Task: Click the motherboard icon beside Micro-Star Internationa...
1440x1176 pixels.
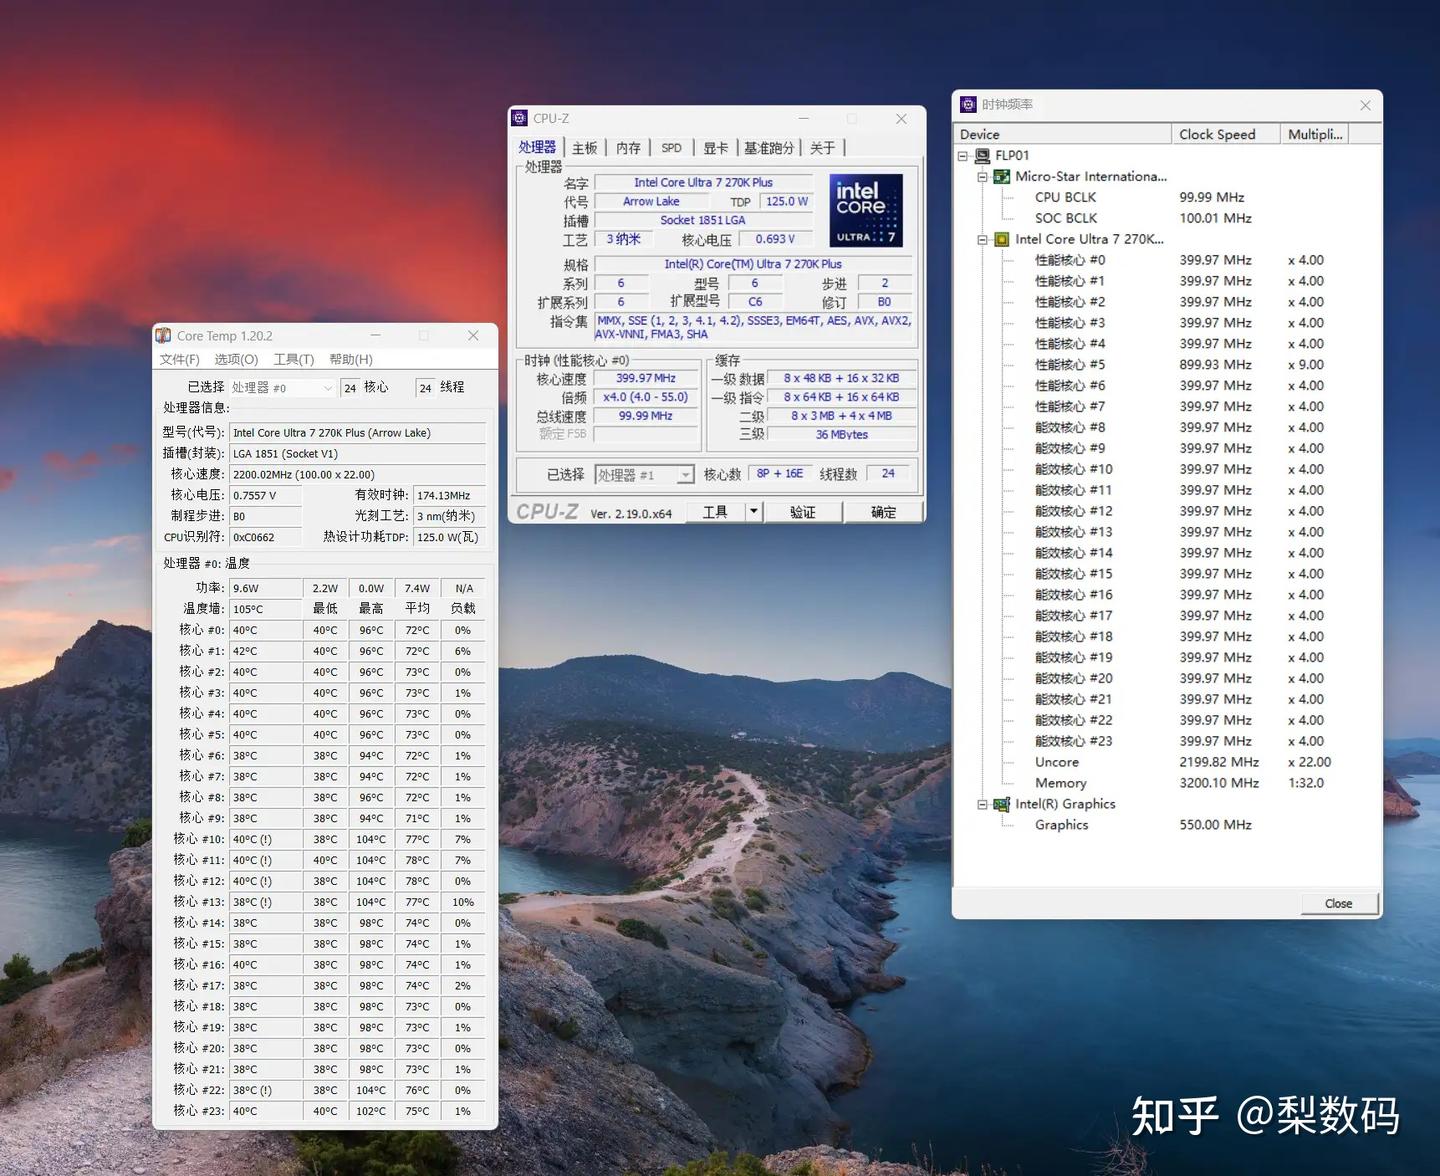Action: click(x=1001, y=177)
